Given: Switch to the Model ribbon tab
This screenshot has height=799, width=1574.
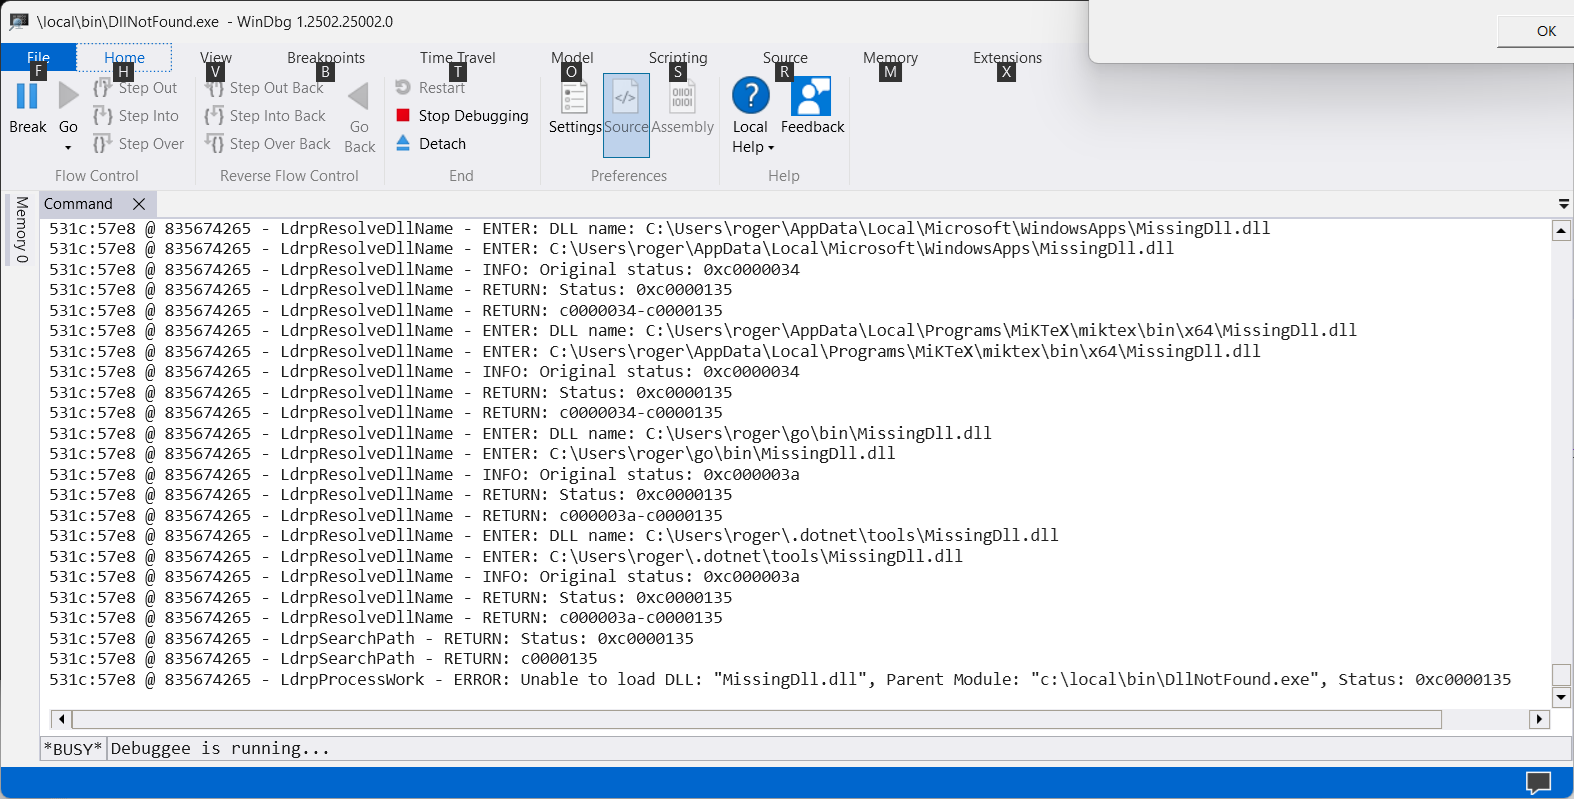Looking at the screenshot, I should coord(572,58).
